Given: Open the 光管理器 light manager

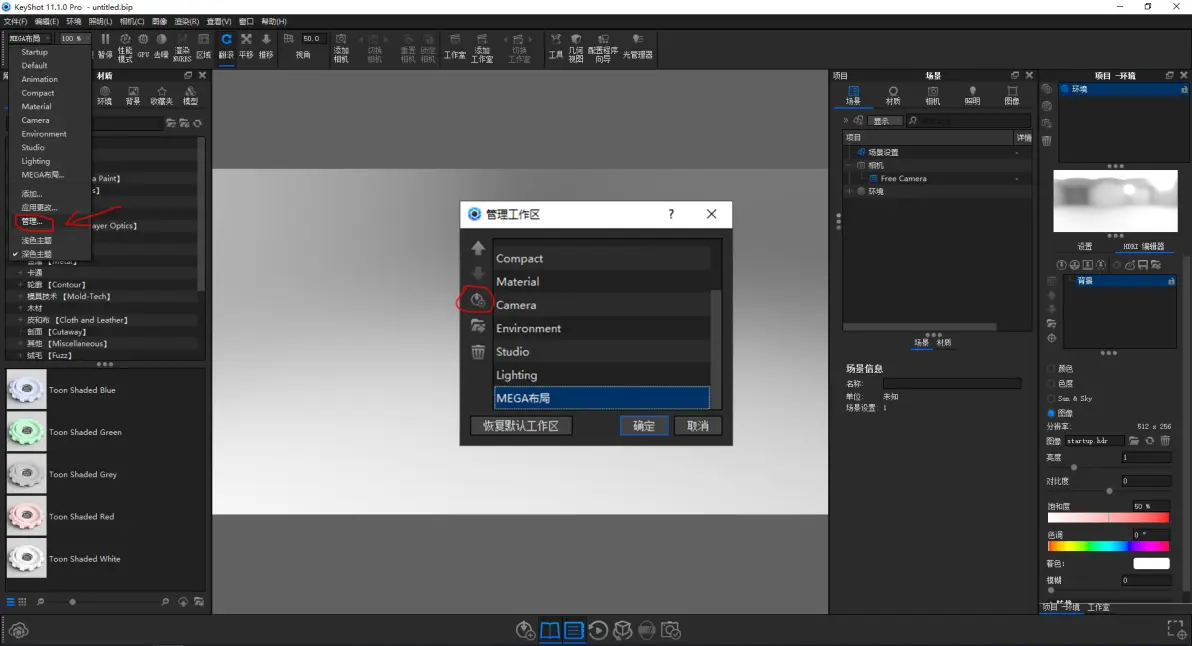Looking at the screenshot, I should pos(638,46).
